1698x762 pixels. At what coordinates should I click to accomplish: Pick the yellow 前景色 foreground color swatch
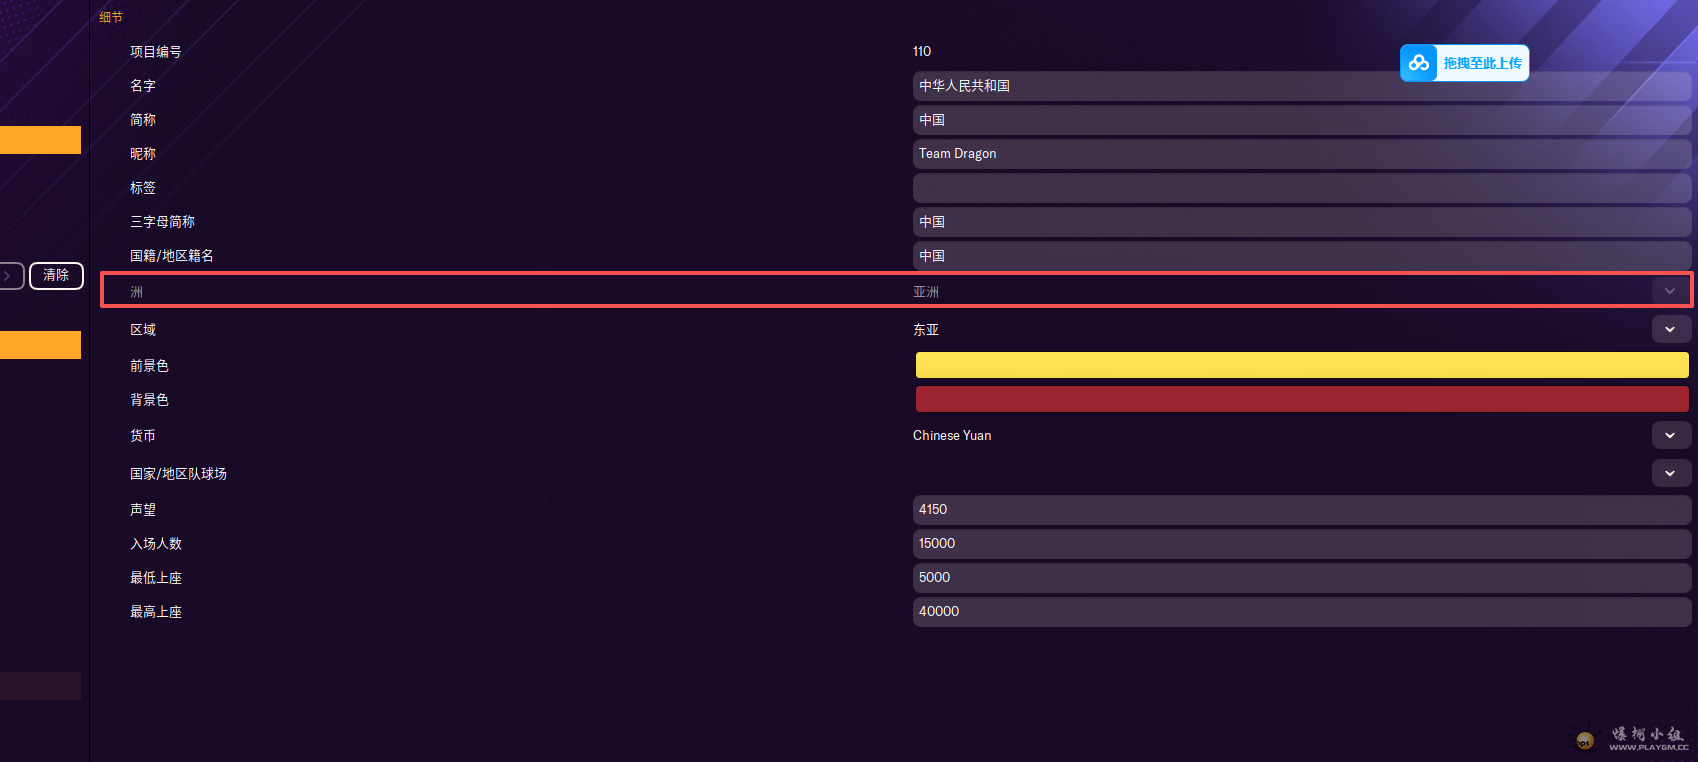pyautogui.click(x=1301, y=365)
